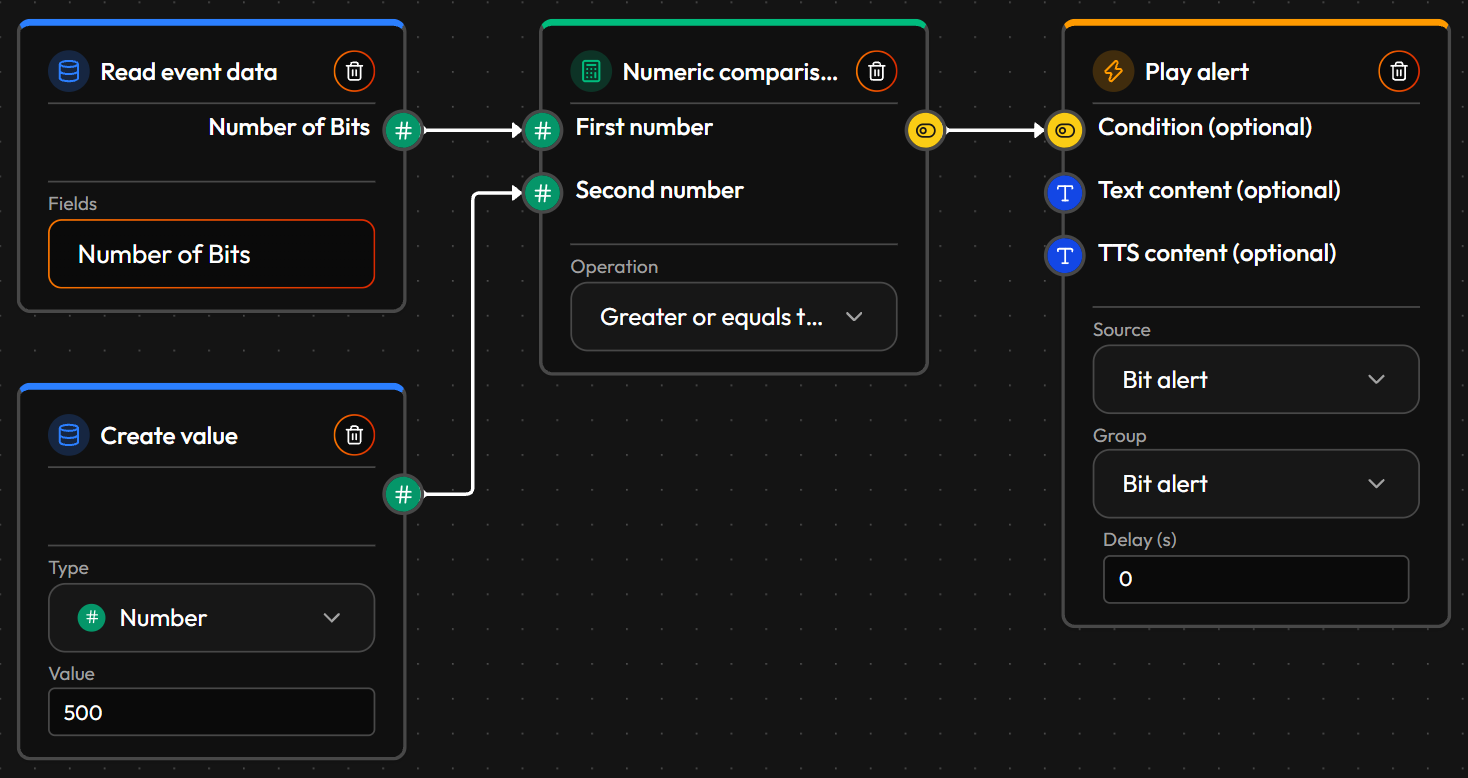Click the Second number label
Image resolution: width=1468 pixels, height=778 pixels.
[x=659, y=190]
